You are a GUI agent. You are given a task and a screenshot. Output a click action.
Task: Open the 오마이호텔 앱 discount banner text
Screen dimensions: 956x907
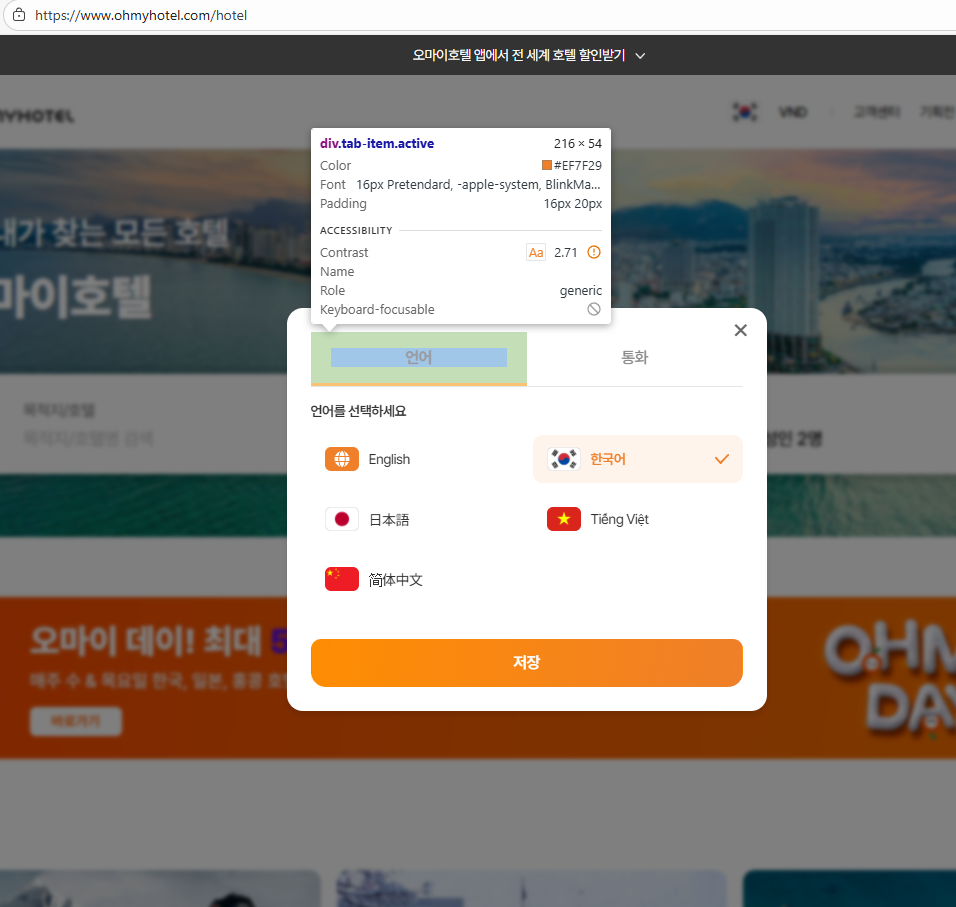[519, 55]
